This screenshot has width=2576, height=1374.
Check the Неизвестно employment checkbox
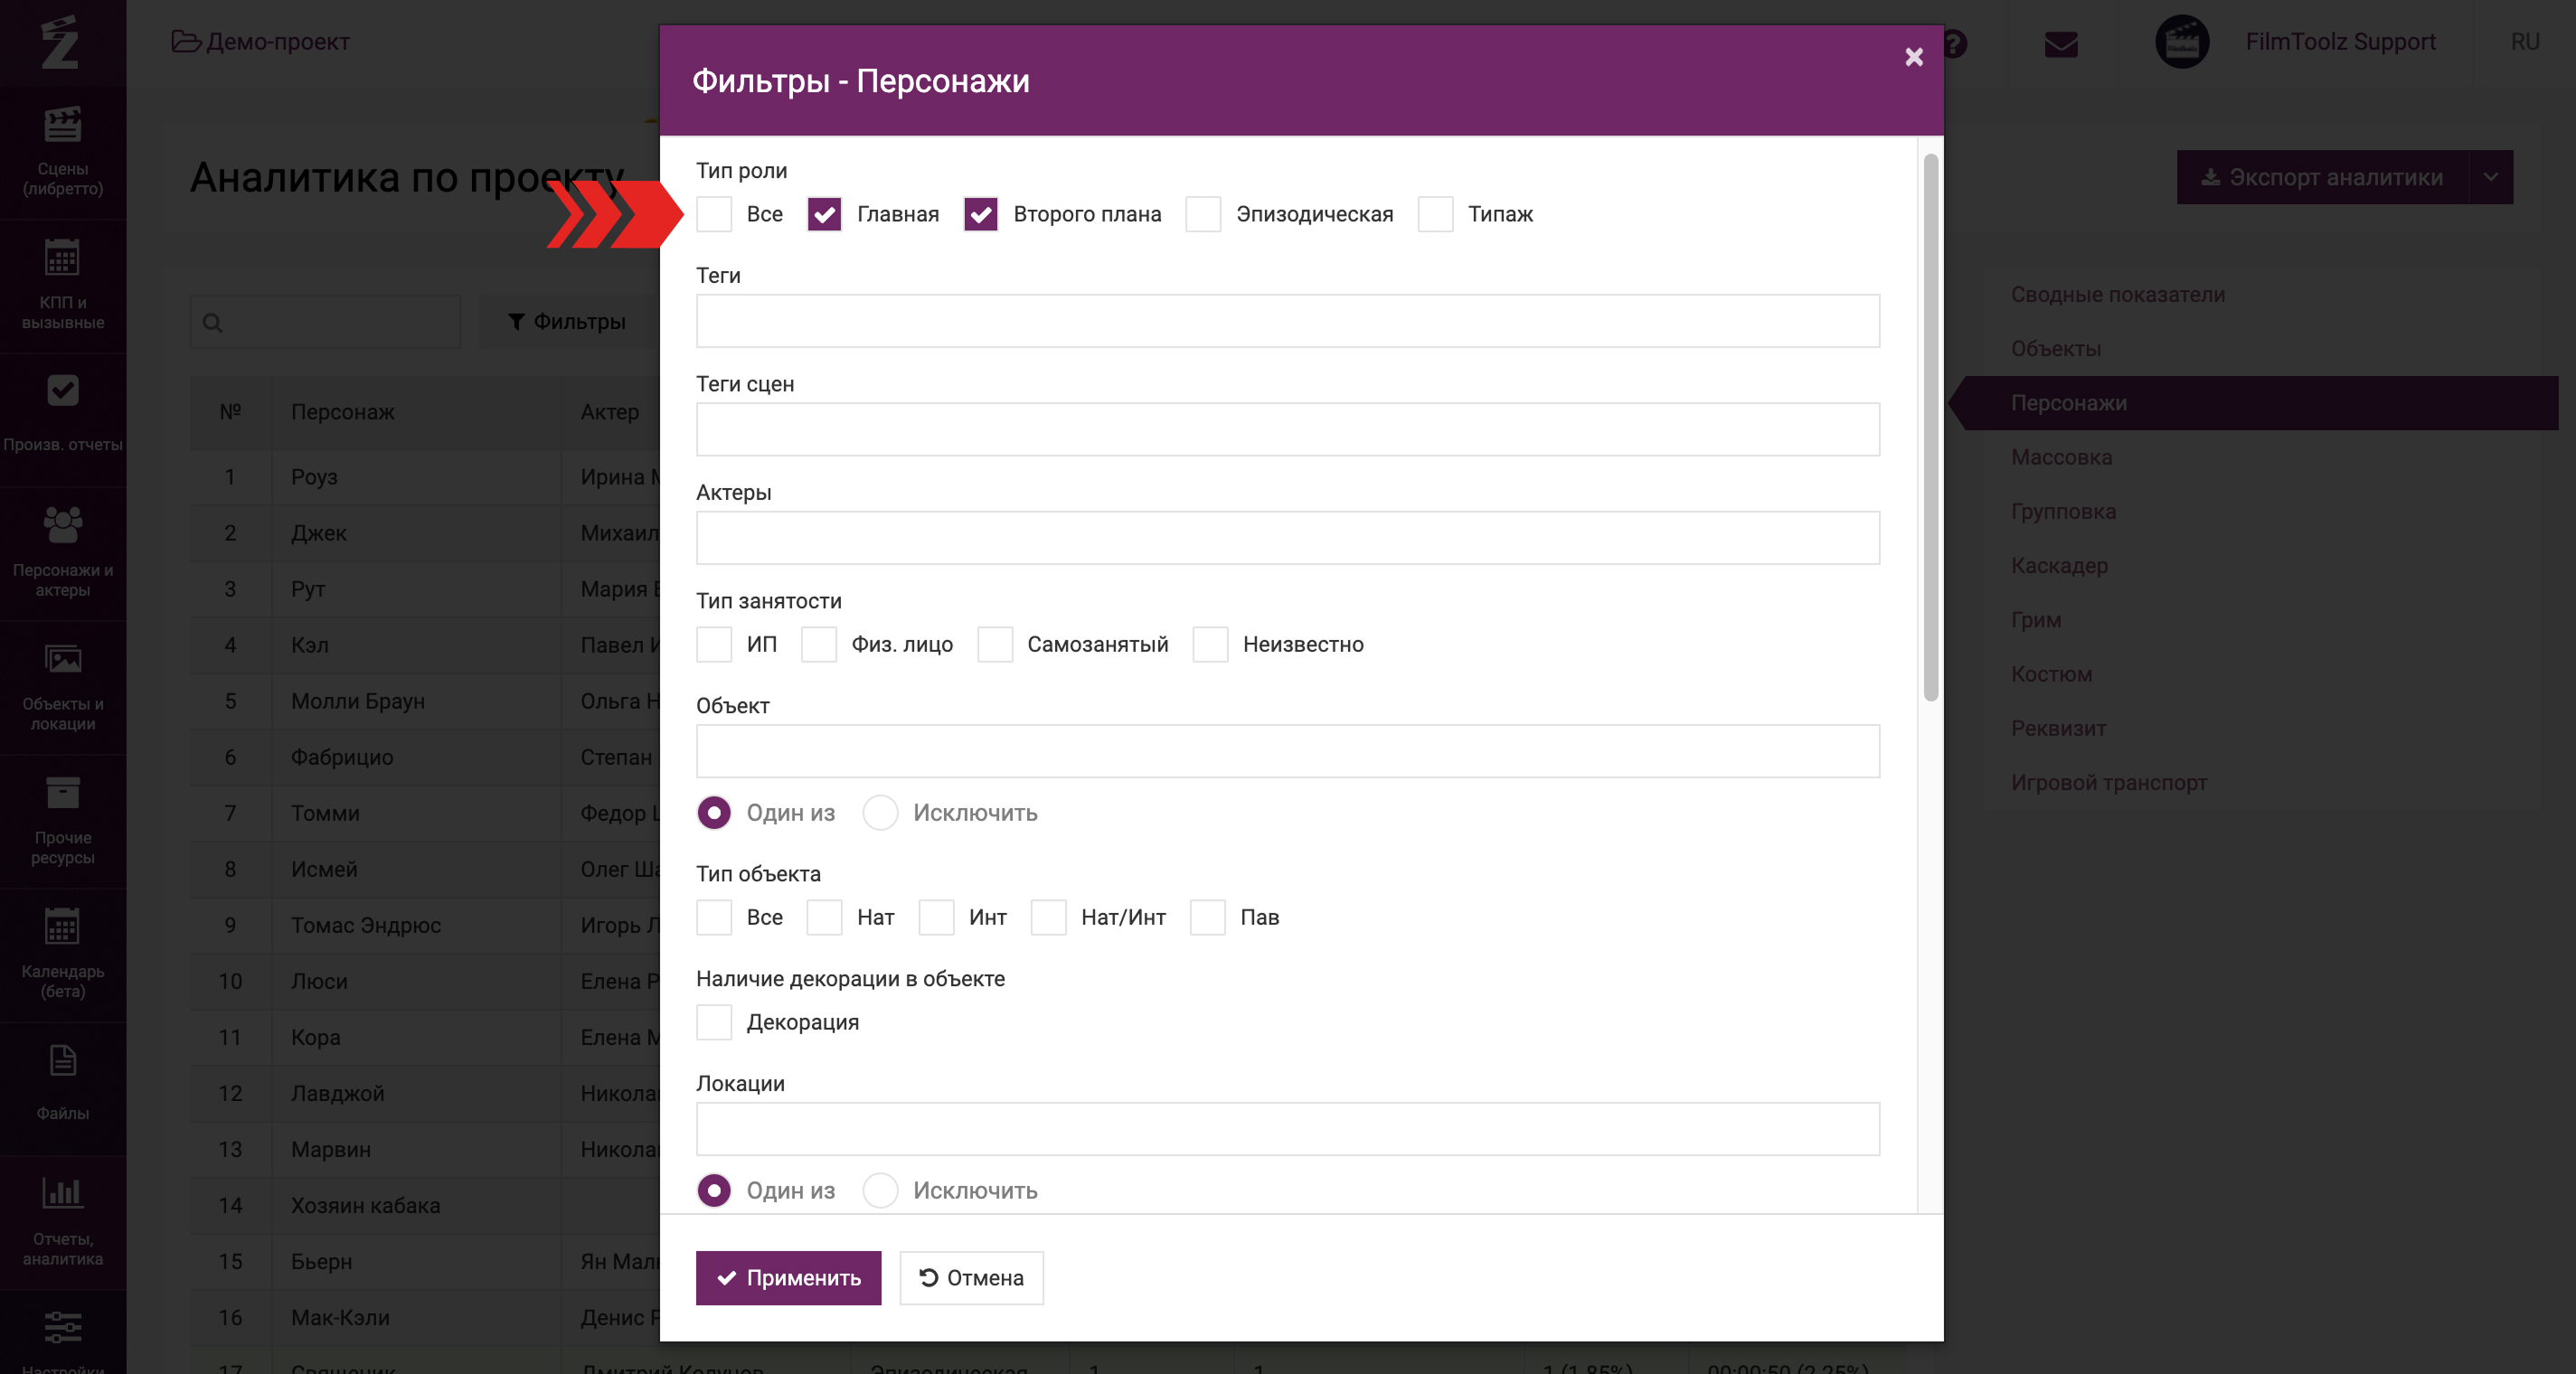1211,644
